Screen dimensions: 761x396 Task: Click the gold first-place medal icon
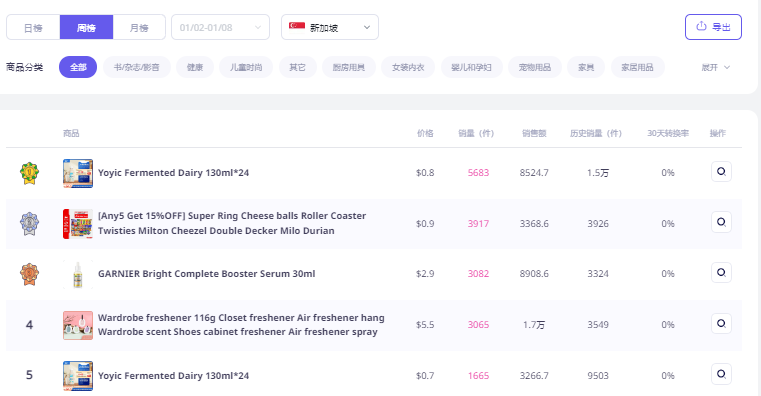pos(29,173)
